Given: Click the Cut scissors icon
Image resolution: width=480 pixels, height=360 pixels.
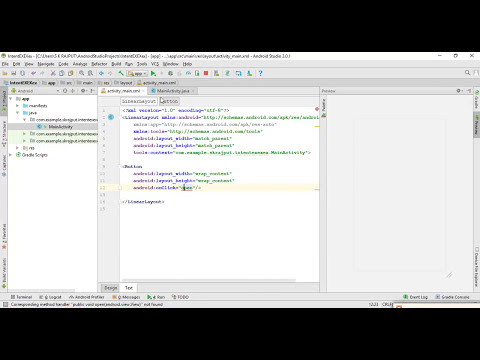Looking at the screenshot, I should click(53, 73).
